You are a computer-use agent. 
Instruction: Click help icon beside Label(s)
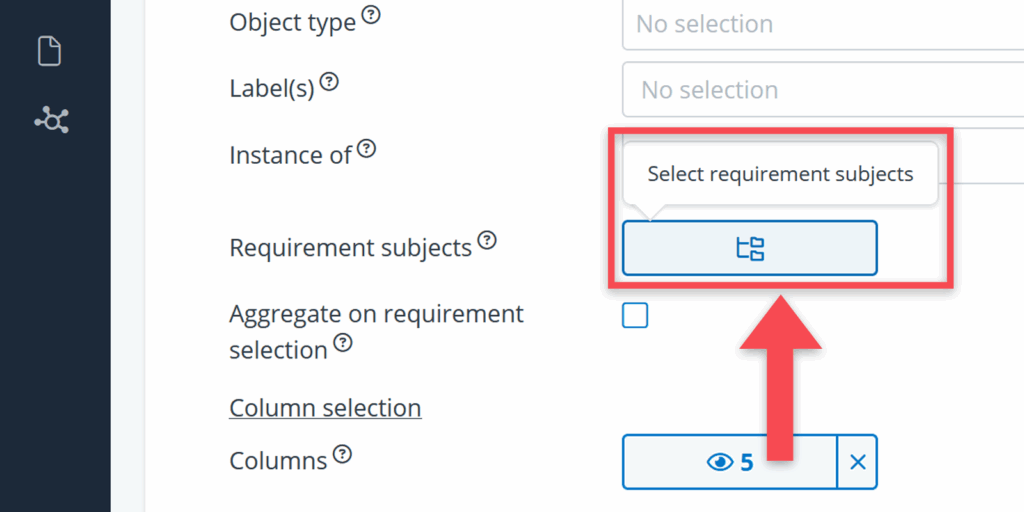coord(328,83)
